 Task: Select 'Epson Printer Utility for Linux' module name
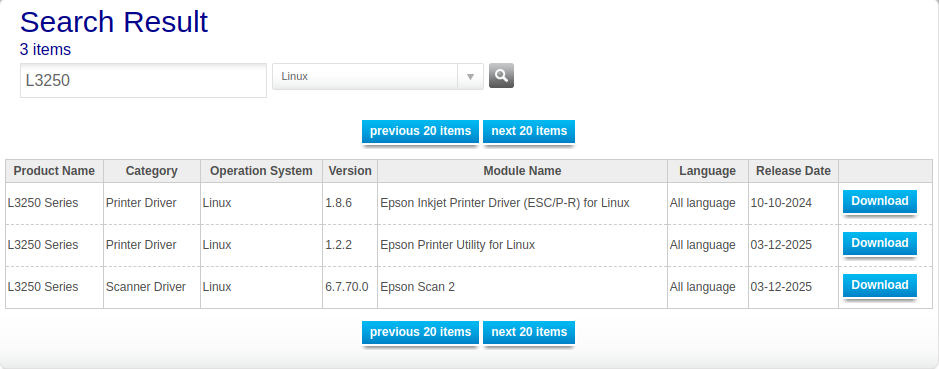(458, 245)
